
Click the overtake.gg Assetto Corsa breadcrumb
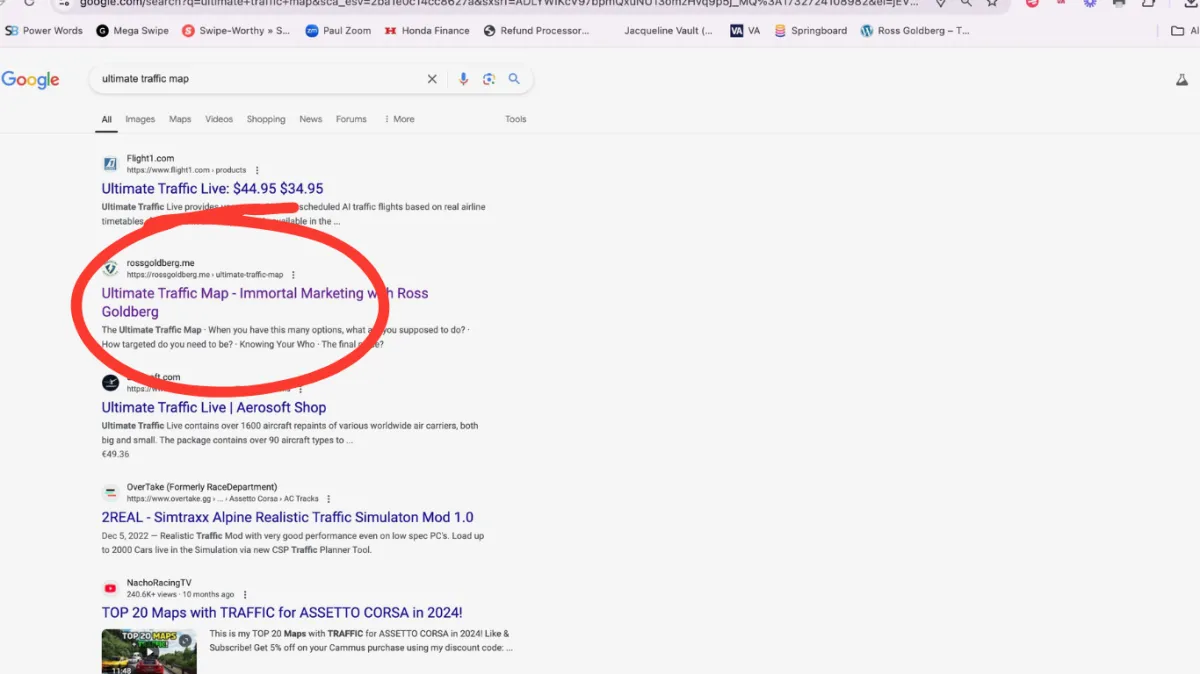coord(222,499)
